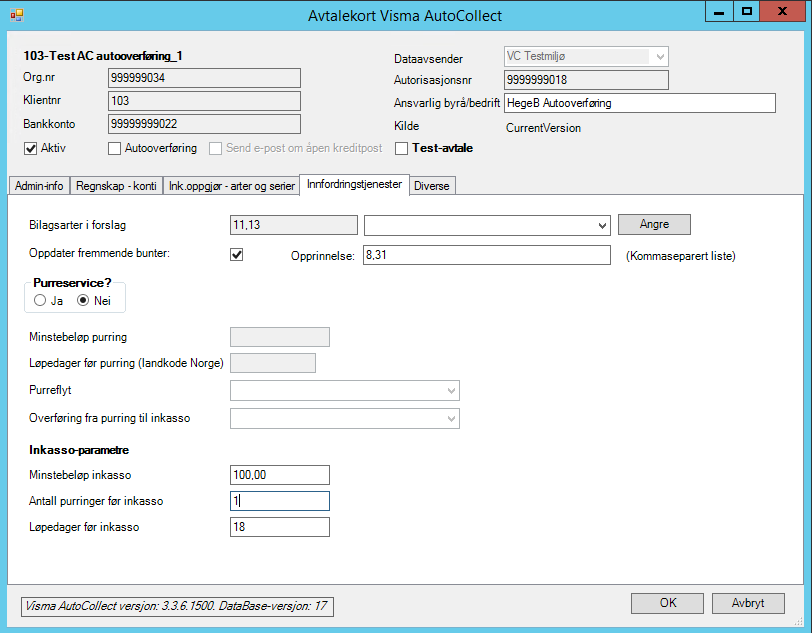Confirm with the OK button
The width and height of the screenshot is (812, 633).
coord(668,603)
